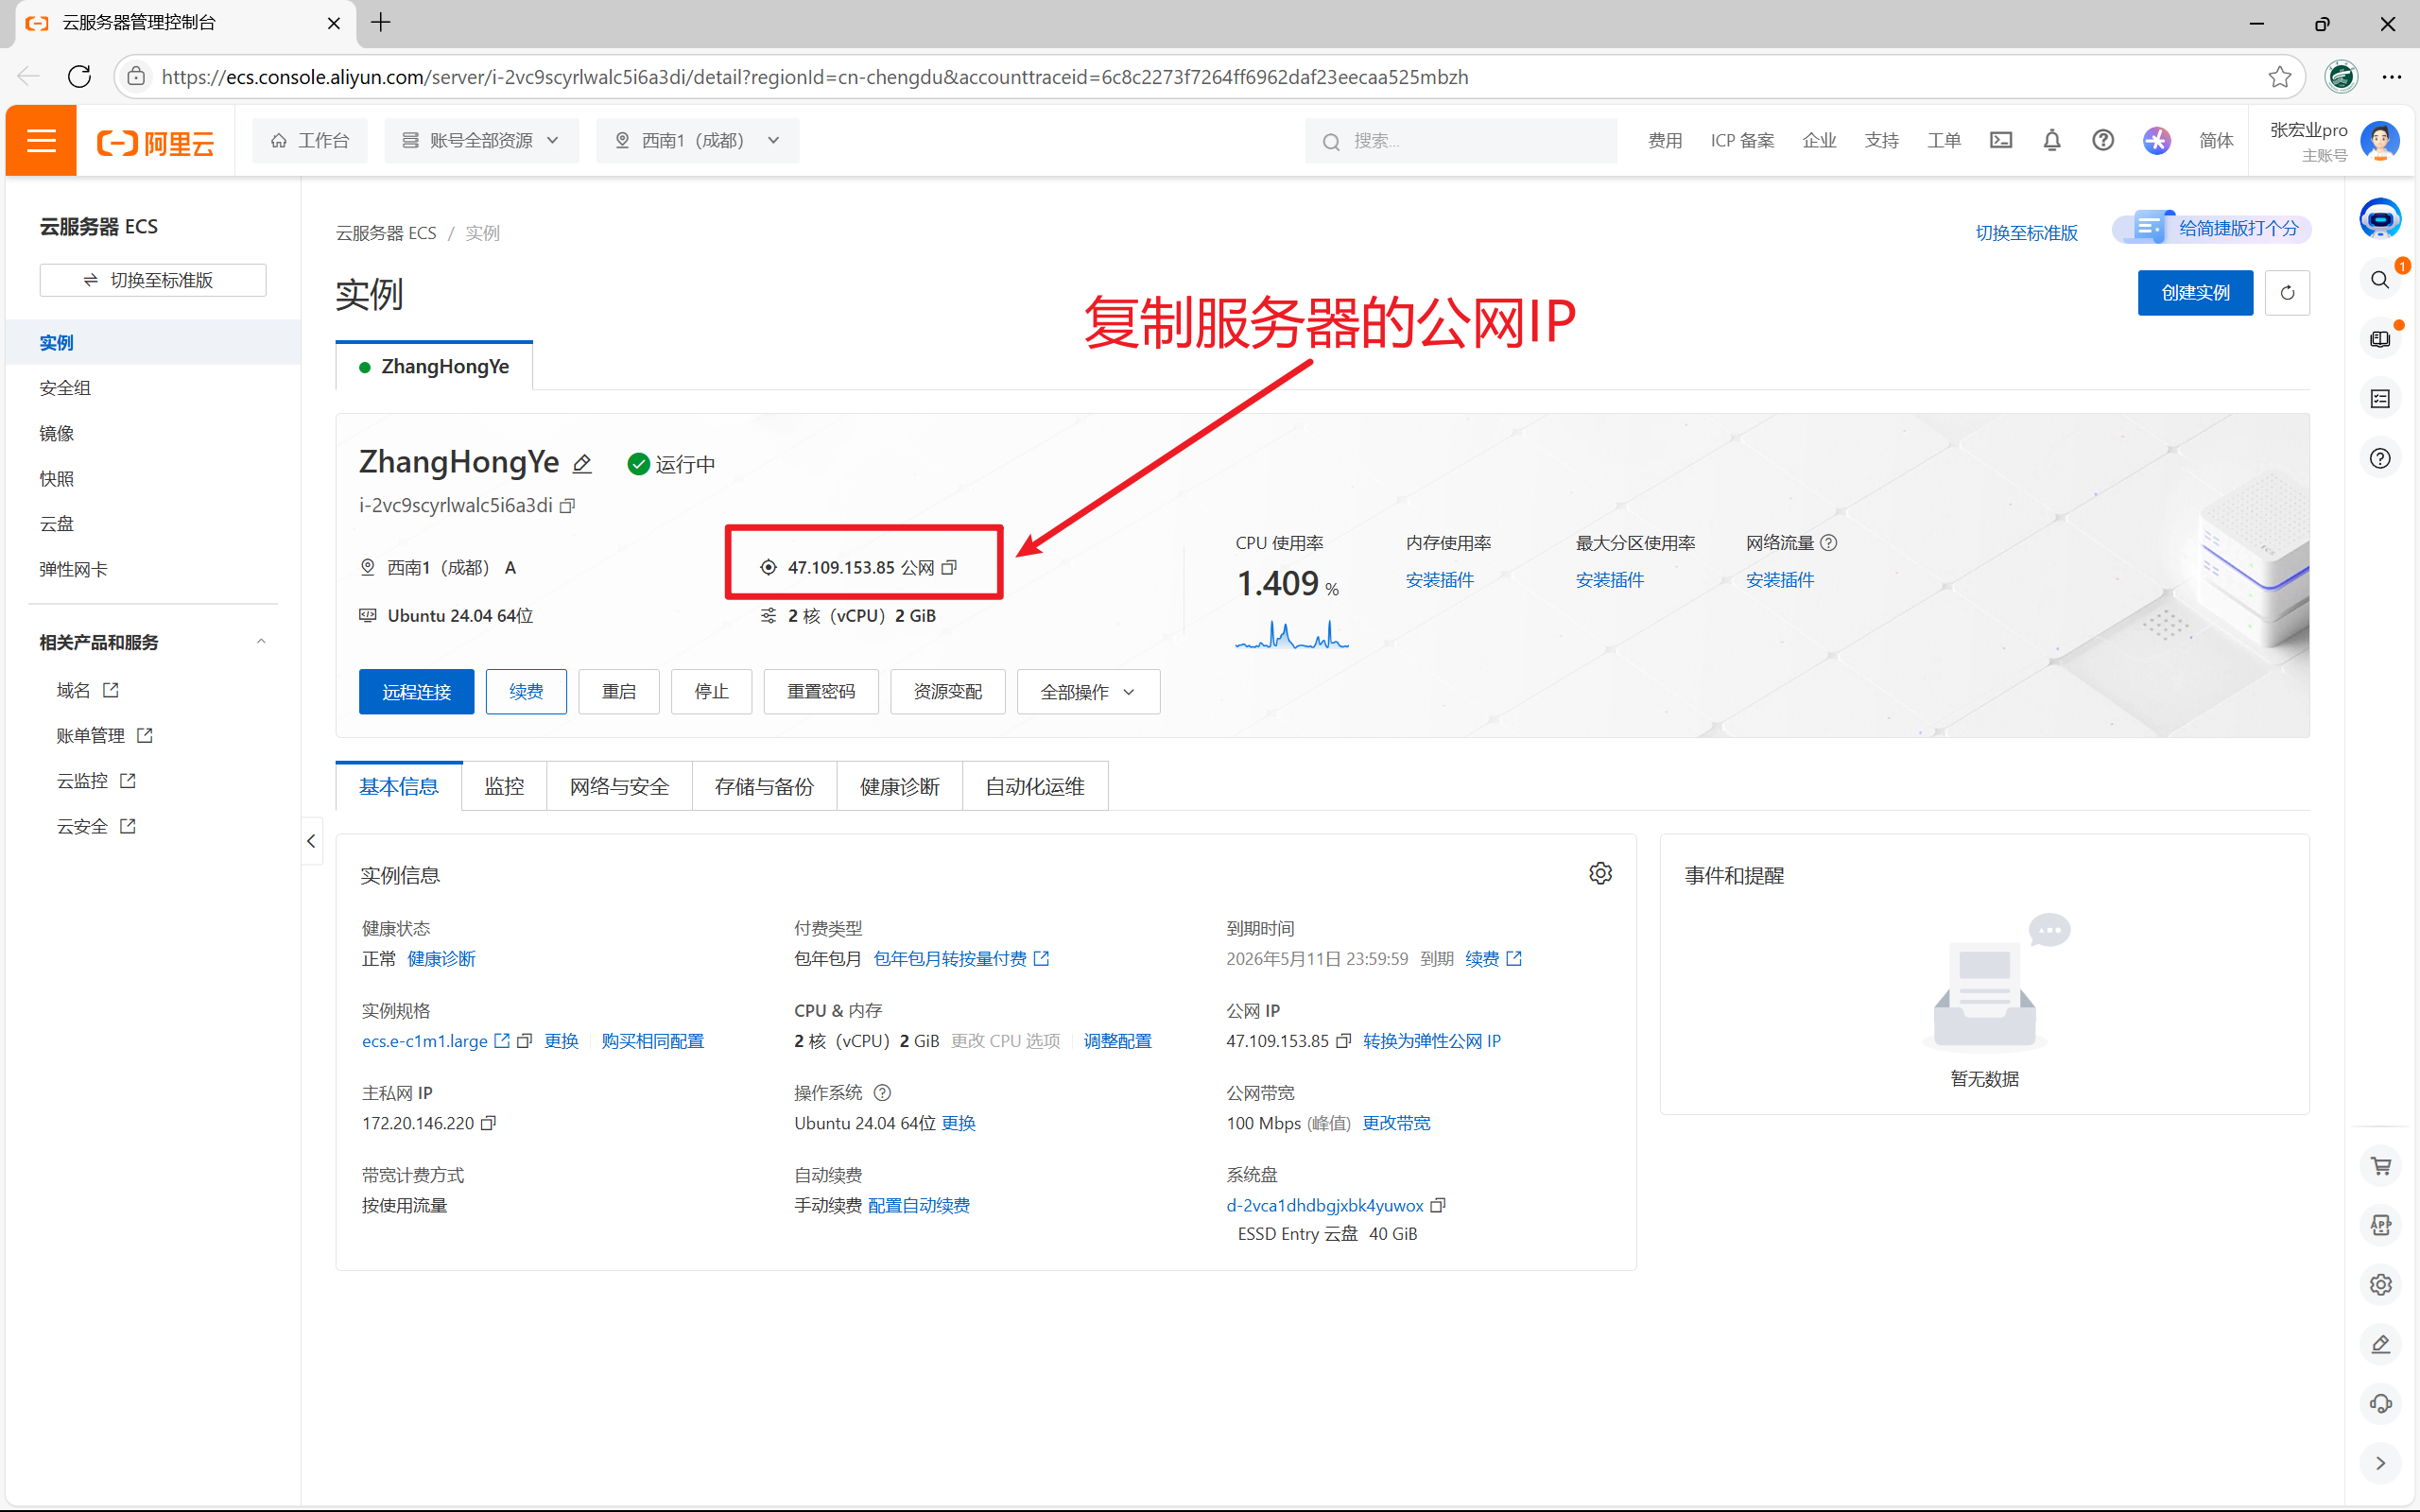Open the instance info settings gear
This screenshot has height=1512, width=2420.
point(1600,873)
